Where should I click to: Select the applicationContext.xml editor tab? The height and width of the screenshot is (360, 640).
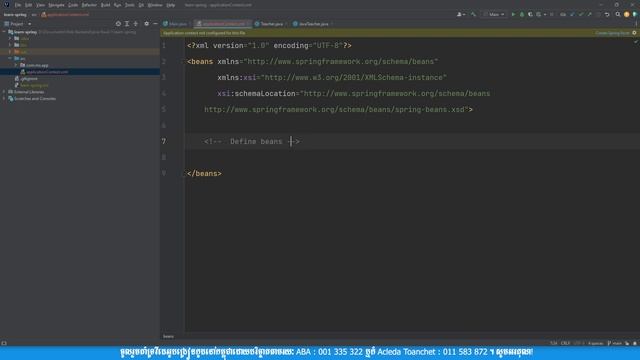(x=222, y=24)
